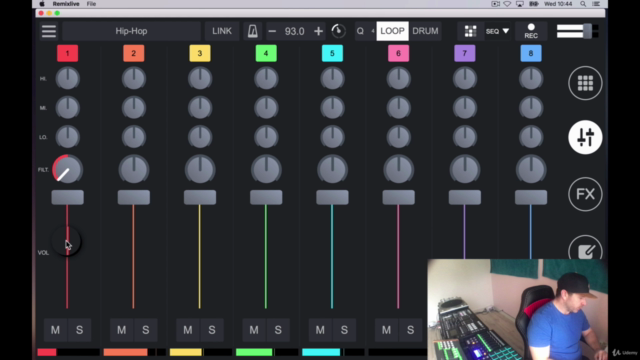Open the File menu
Image resolution: width=640 pixels, height=360 pixels.
coord(91,4)
